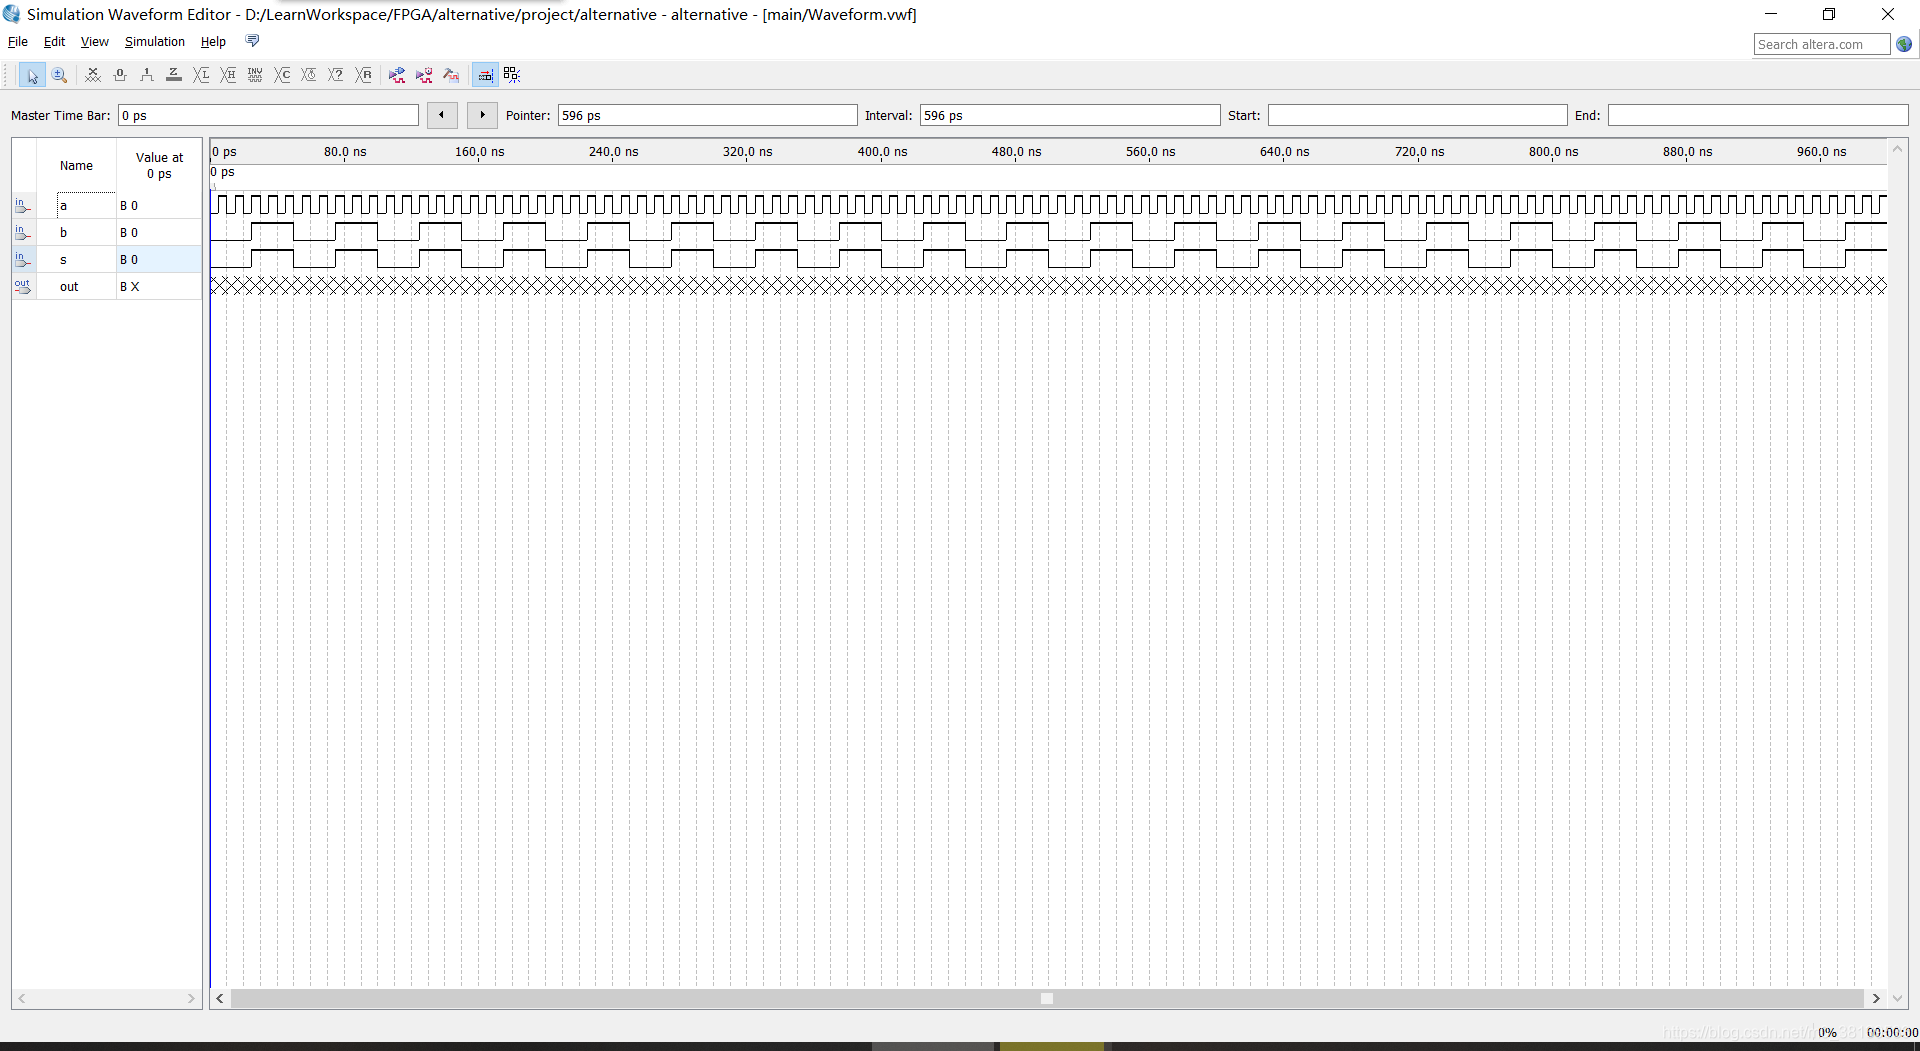The width and height of the screenshot is (1920, 1051).
Task: Open the View menu
Action: pyautogui.click(x=95, y=42)
